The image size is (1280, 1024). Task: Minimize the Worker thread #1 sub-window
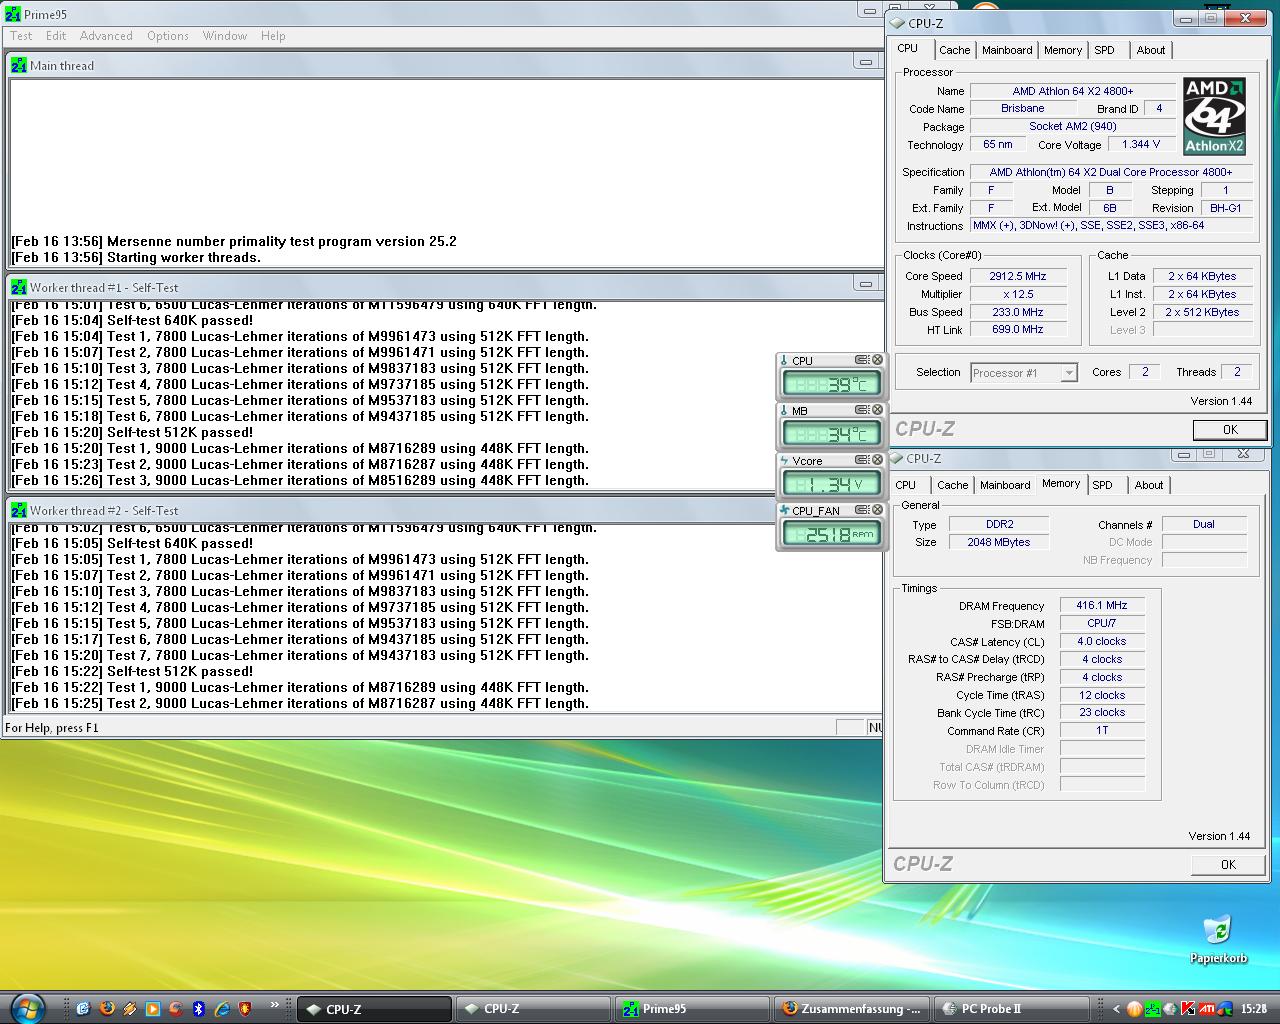pos(866,285)
